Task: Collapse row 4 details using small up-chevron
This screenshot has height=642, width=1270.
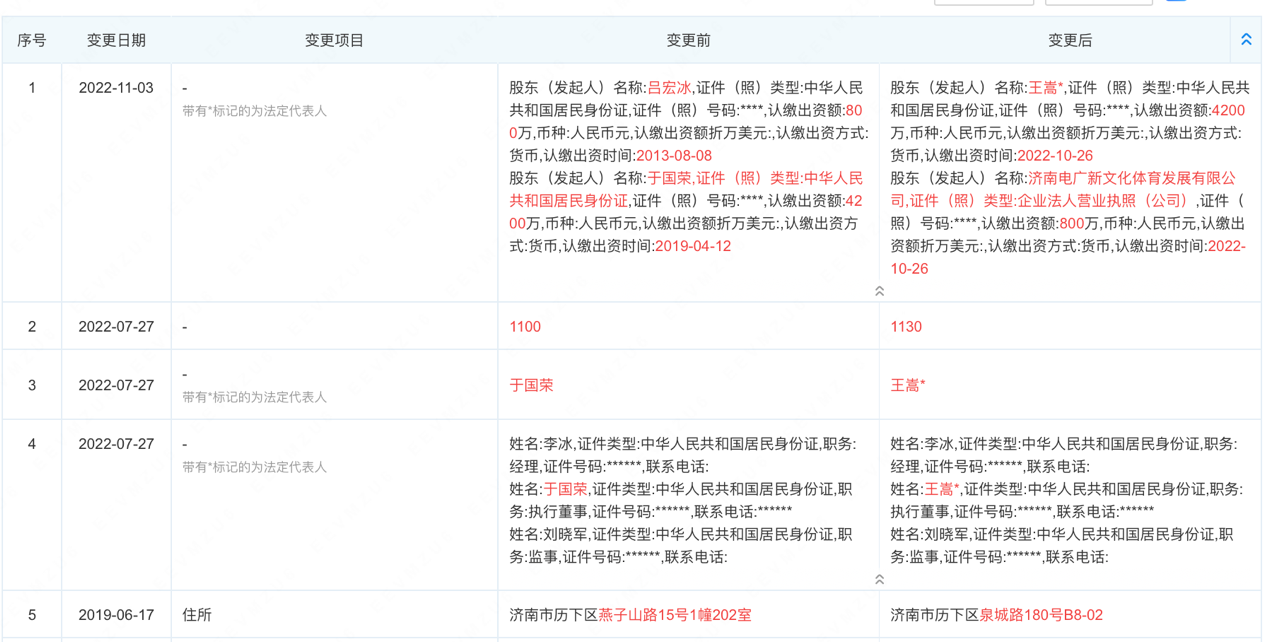Action: pos(879,579)
